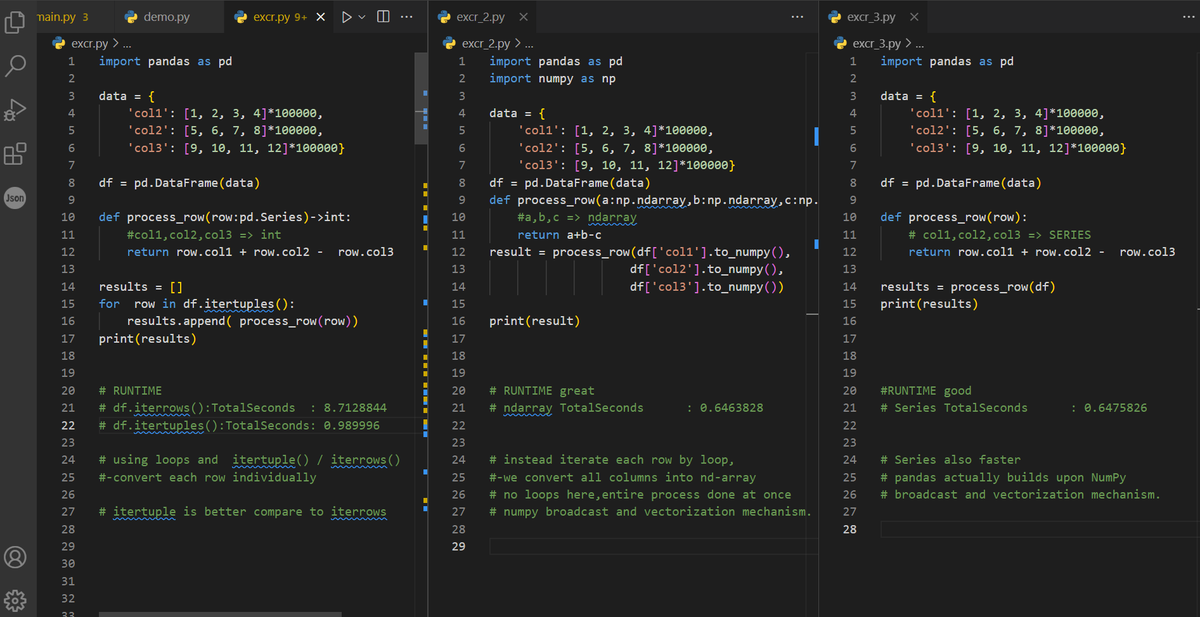Image resolution: width=1200 pixels, height=617 pixels.
Task: Click '# RUNTIME great' comment
Action: tap(541, 391)
